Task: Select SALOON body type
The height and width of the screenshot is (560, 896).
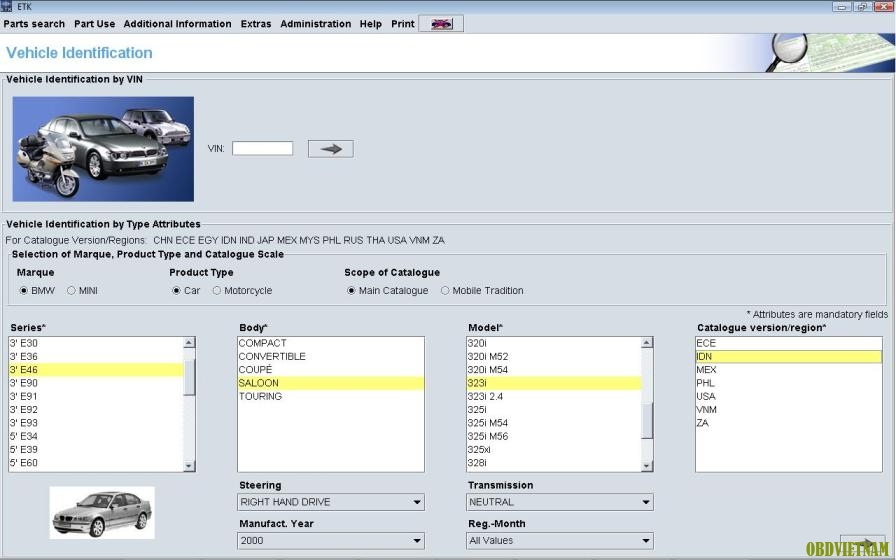Action: [331, 383]
